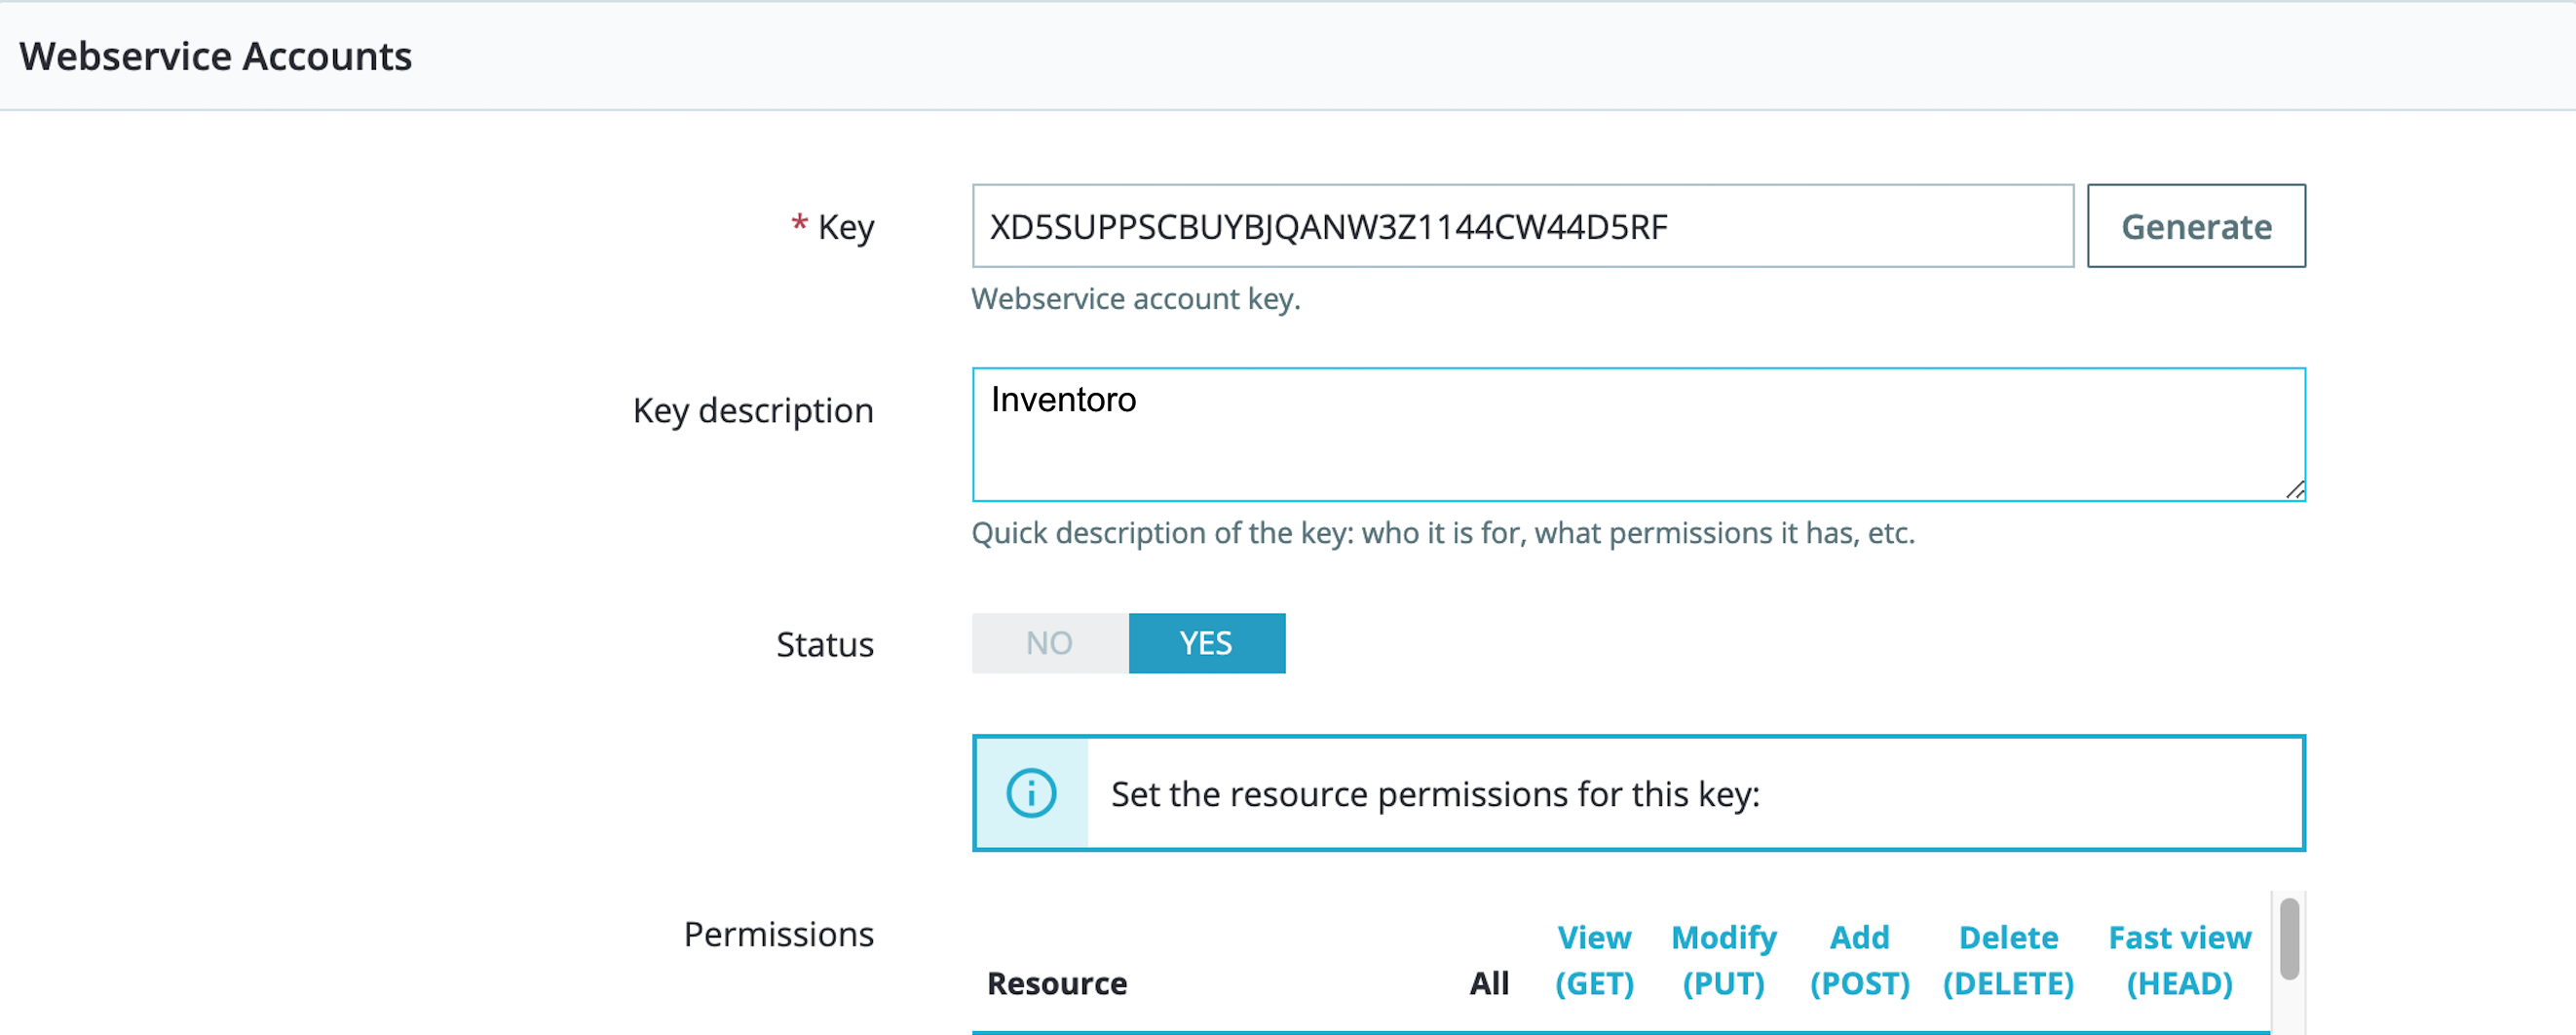
Task: Click the Webservice Accounts heading
Action: (215, 56)
